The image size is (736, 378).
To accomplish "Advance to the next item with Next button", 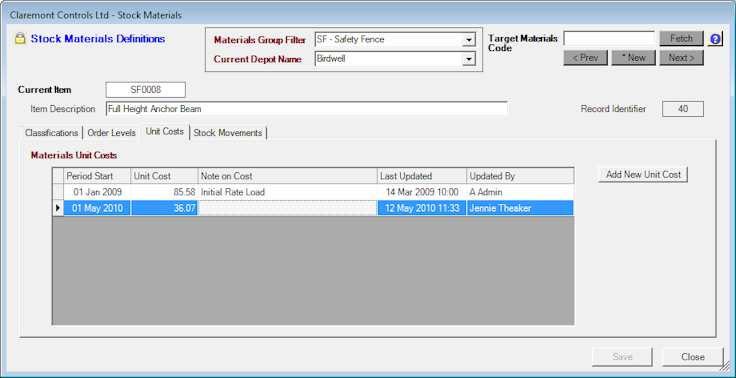I will point(682,58).
